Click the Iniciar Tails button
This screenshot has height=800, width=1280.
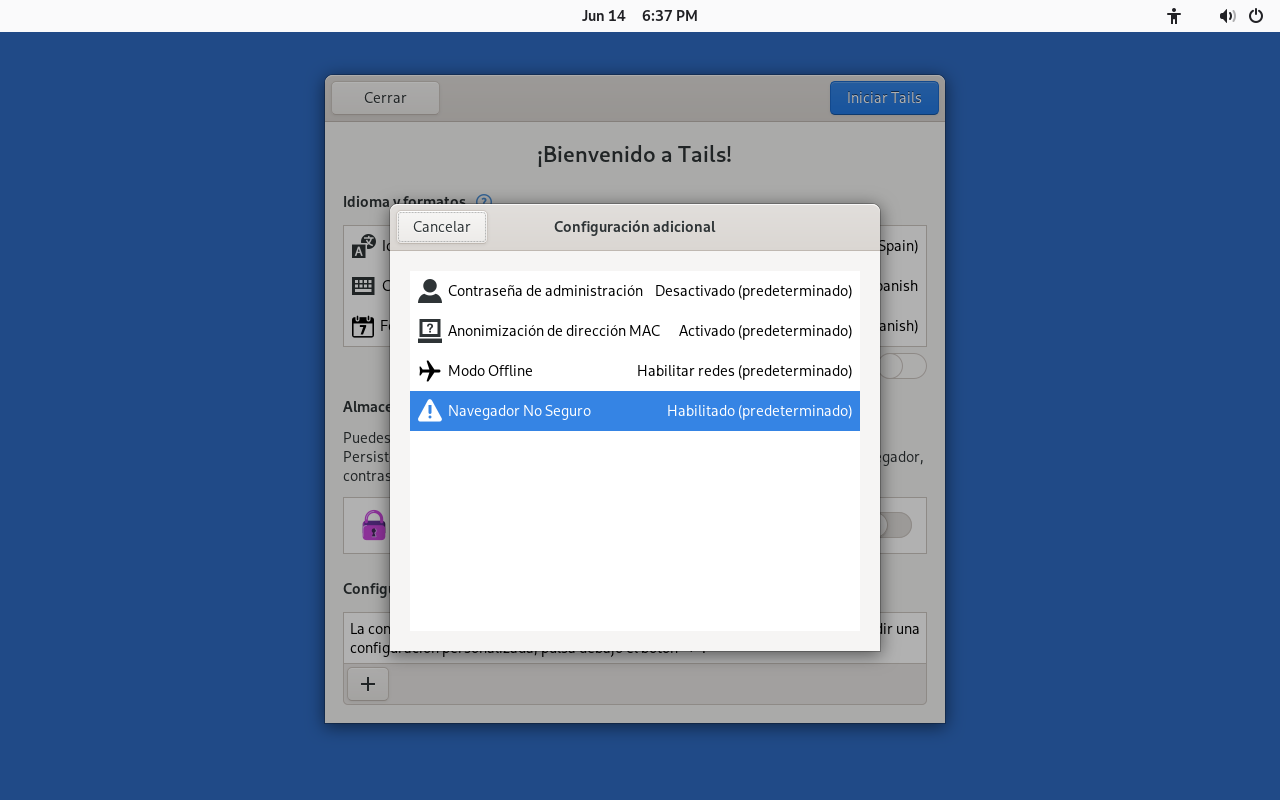click(884, 98)
